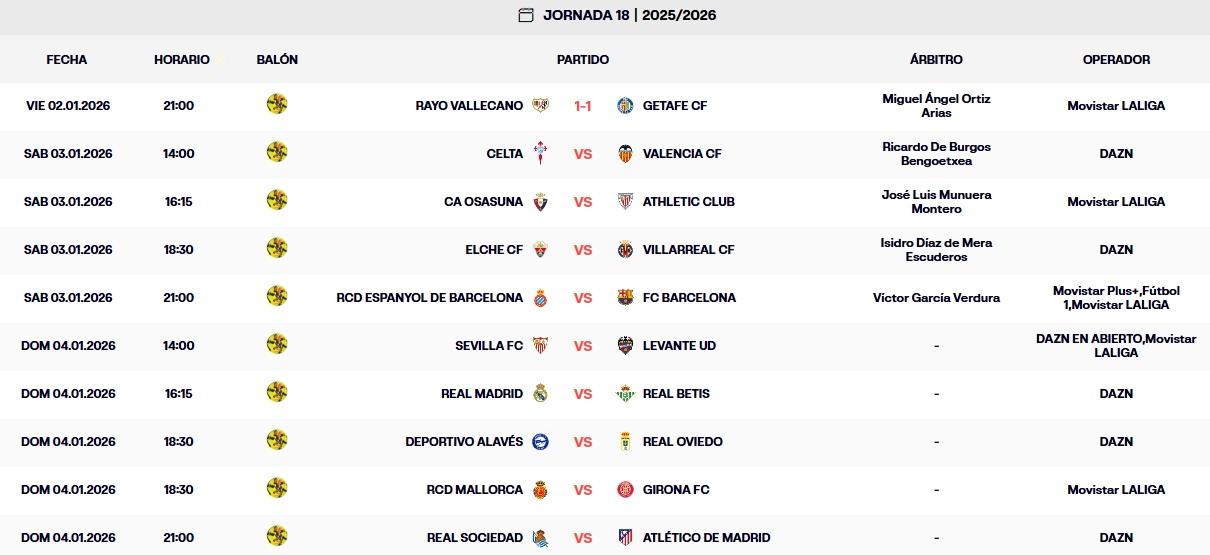Click the Getafe CF club crest
Image resolution: width=1210 pixels, height=555 pixels.
625,105
